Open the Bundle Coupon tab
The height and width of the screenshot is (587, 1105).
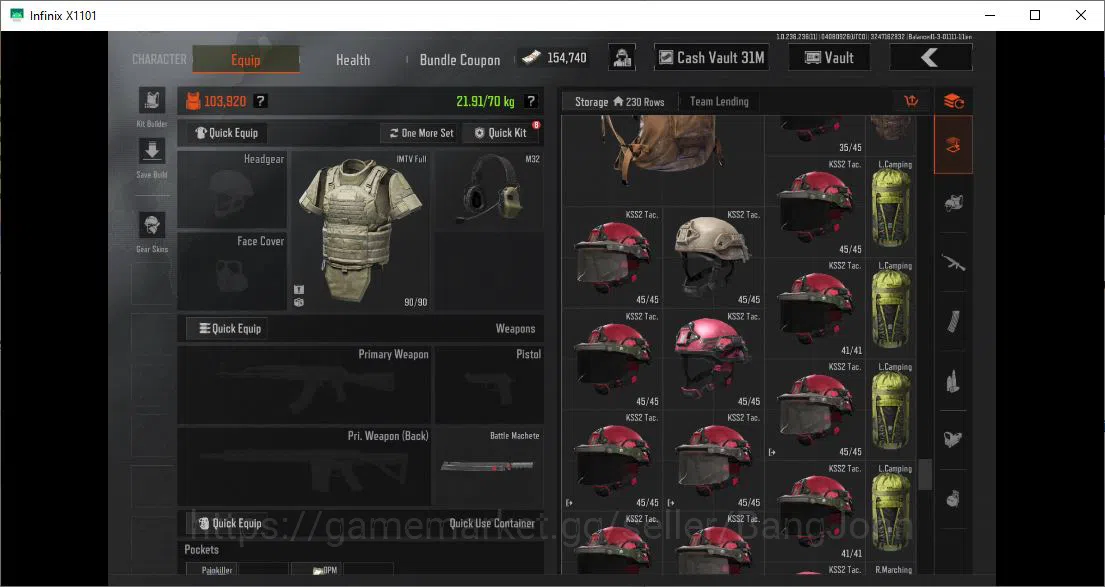click(460, 60)
